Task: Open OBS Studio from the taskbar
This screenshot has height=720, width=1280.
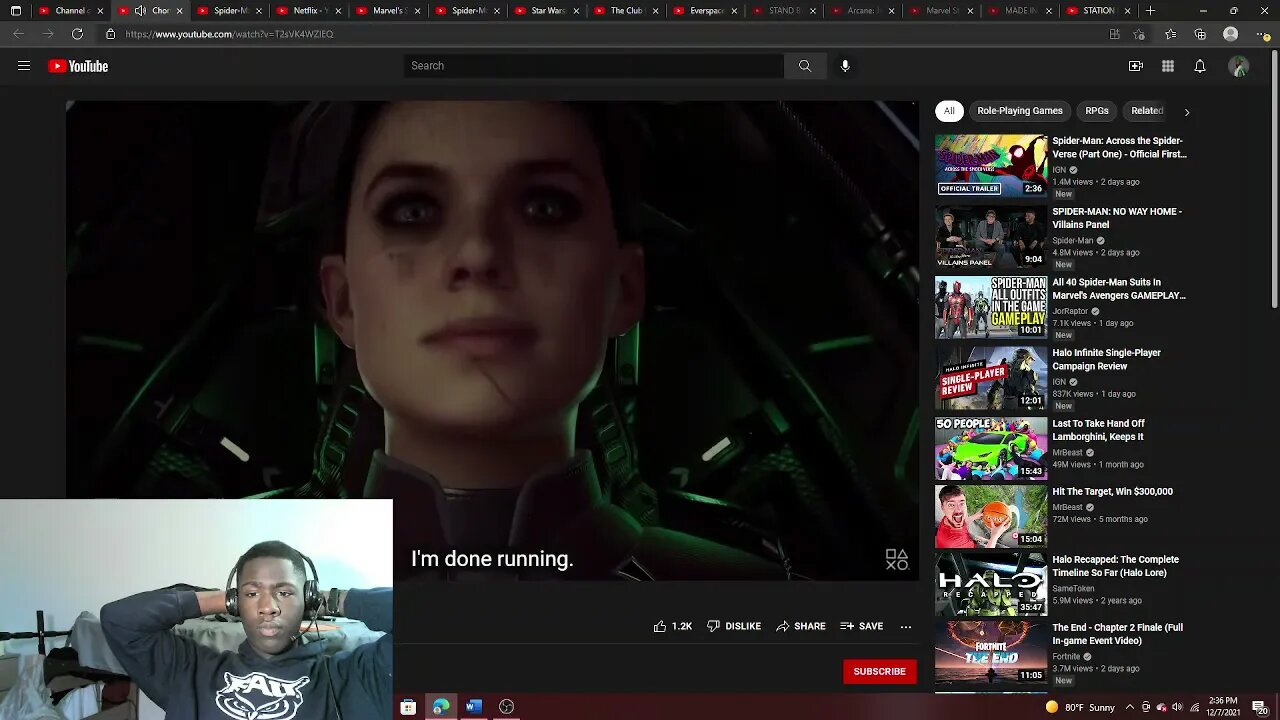Action: click(507, 707)
